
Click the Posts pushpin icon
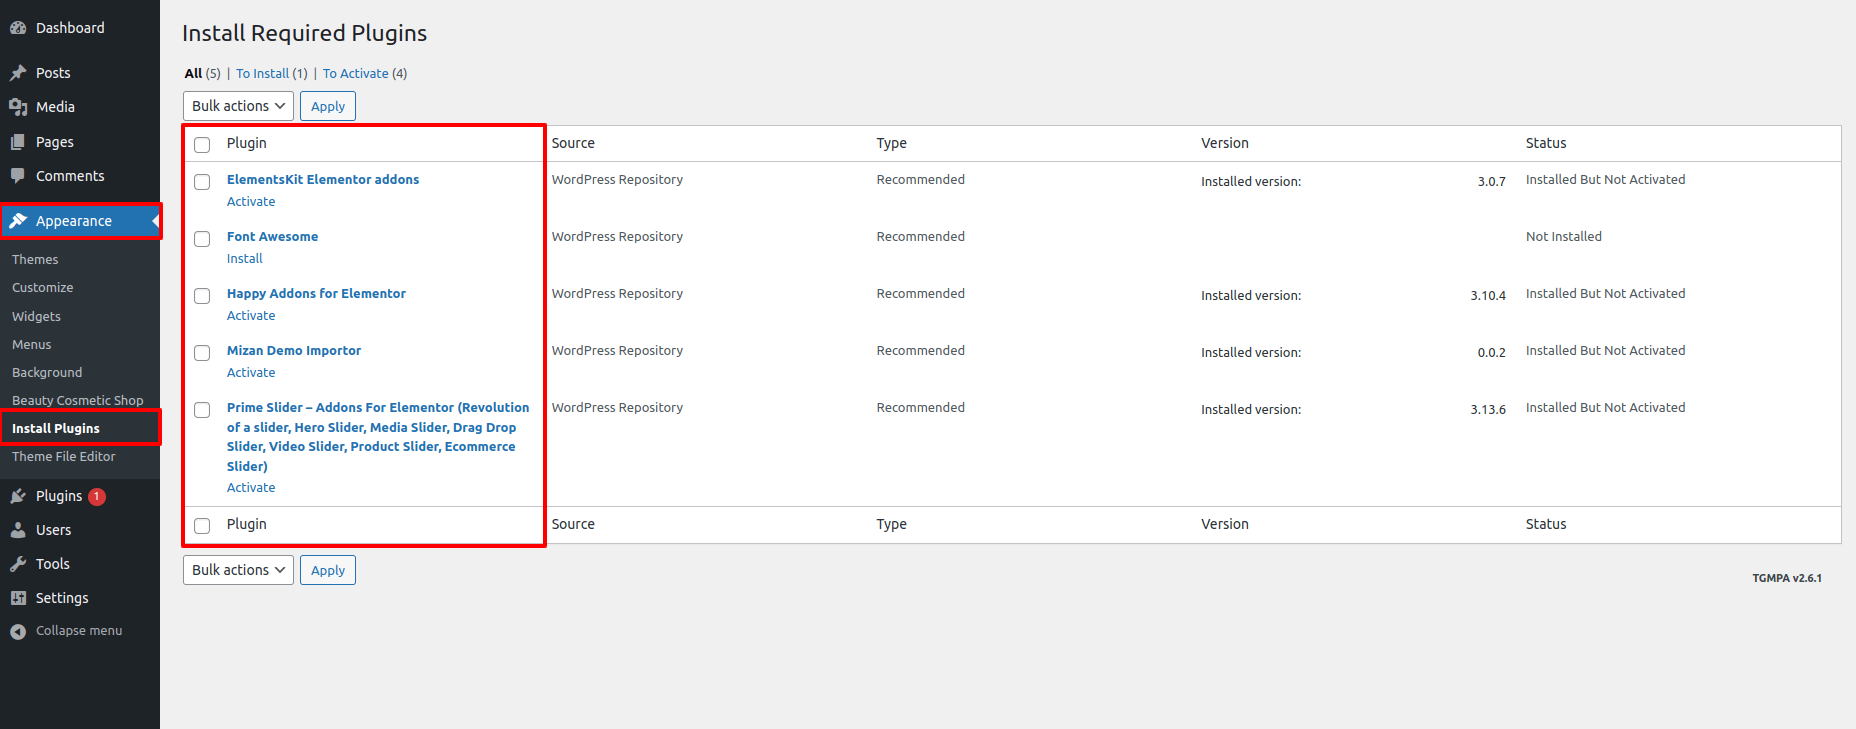[x=18, y=73]
